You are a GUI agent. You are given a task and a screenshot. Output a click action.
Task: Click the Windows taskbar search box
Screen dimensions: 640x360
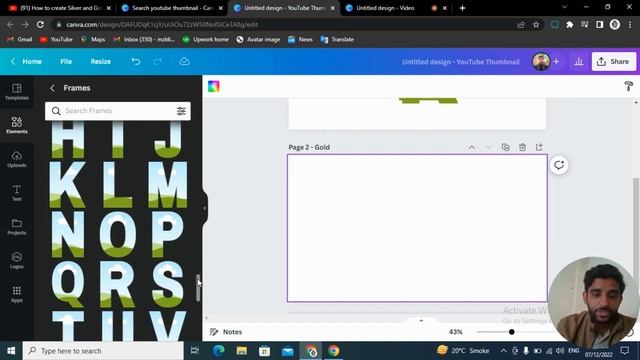(x=103, y=351)
